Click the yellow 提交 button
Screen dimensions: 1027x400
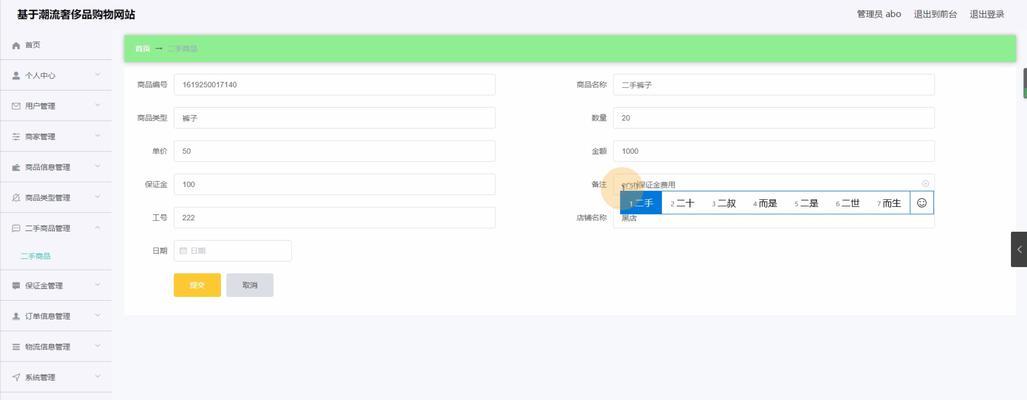coord(197,285)
